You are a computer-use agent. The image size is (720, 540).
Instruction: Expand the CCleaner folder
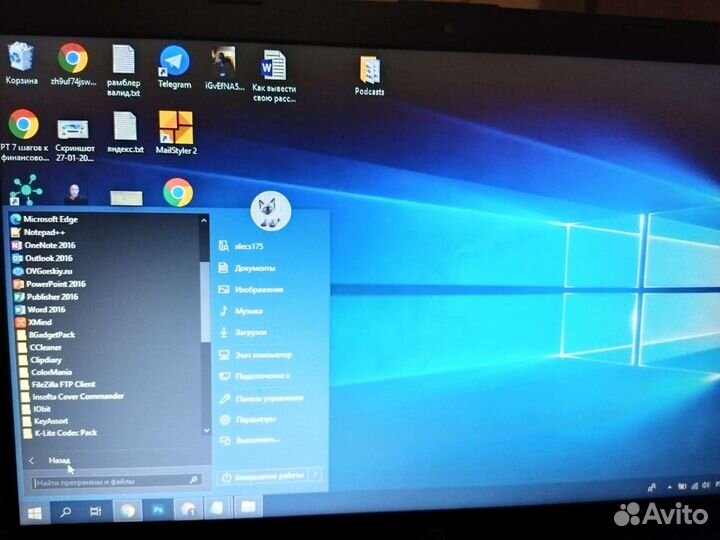[40, 347]
